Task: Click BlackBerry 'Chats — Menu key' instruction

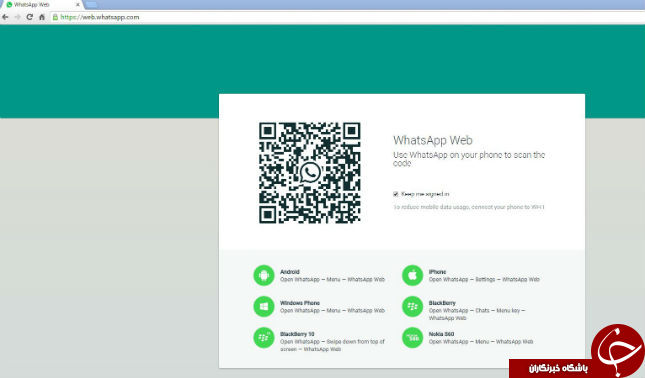Action: point(477,314)
